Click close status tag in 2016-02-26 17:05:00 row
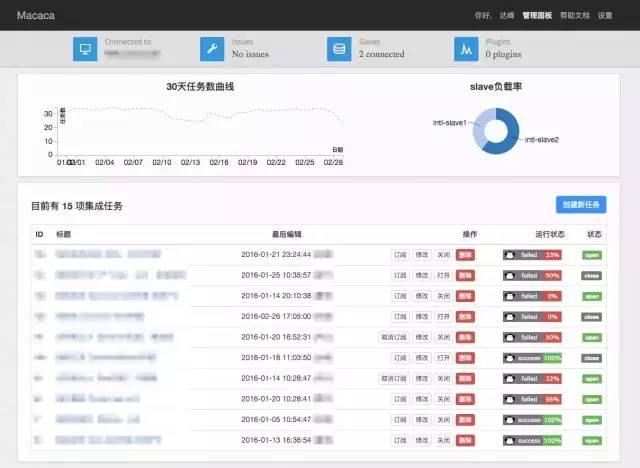 coord(591,317)
